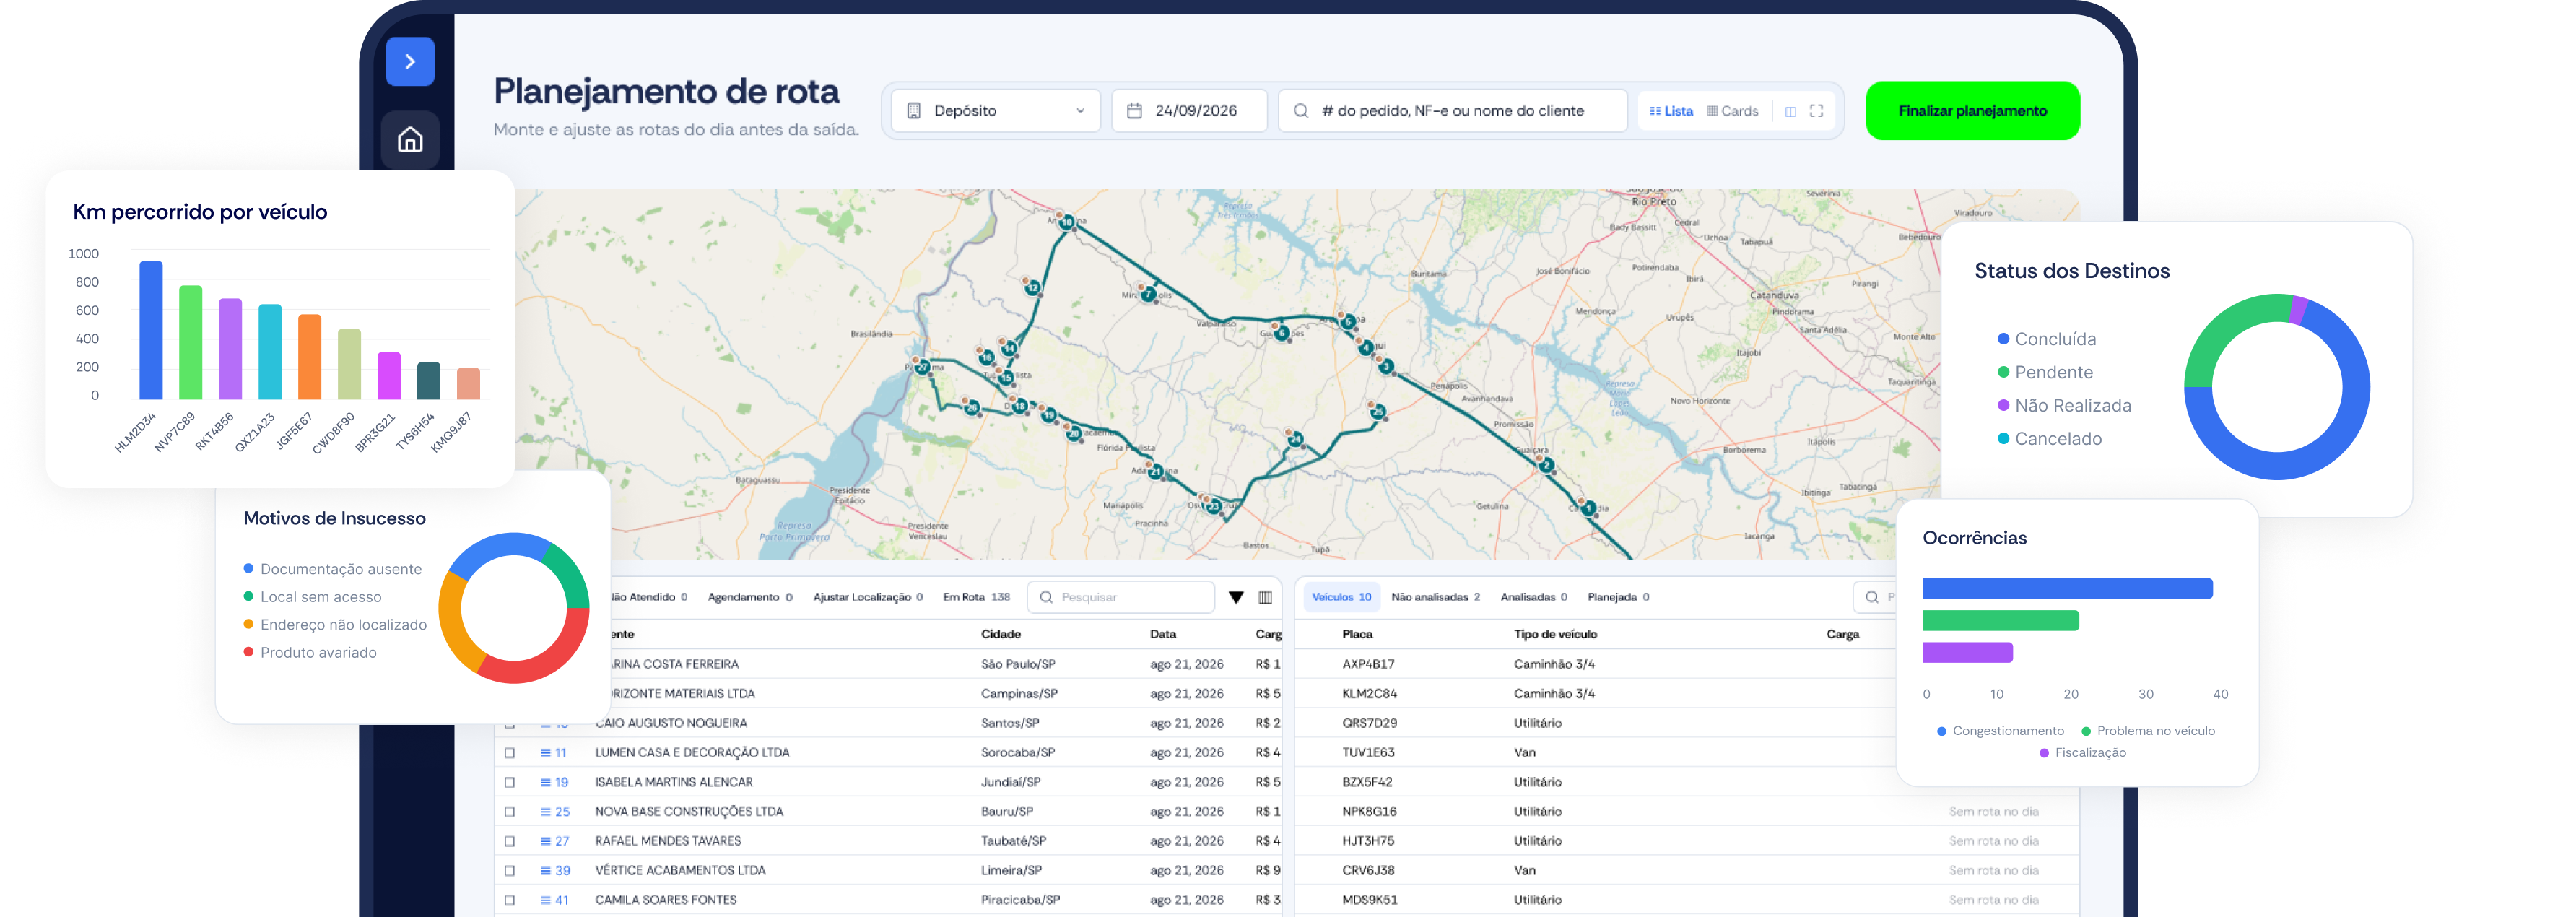Viewport: 2576px width, 917px height.
Task: Select map stop marker 10
Action: click(1067, 222)
